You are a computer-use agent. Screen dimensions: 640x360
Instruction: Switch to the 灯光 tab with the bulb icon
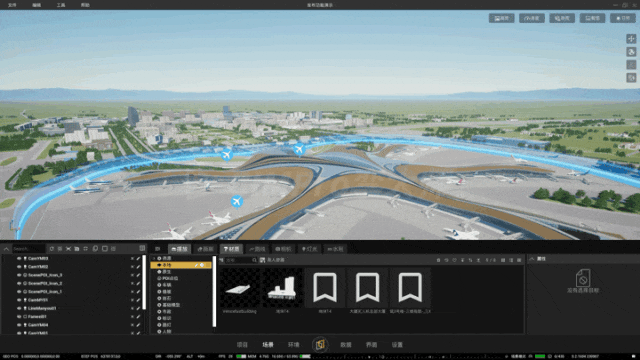click(309, 249)
